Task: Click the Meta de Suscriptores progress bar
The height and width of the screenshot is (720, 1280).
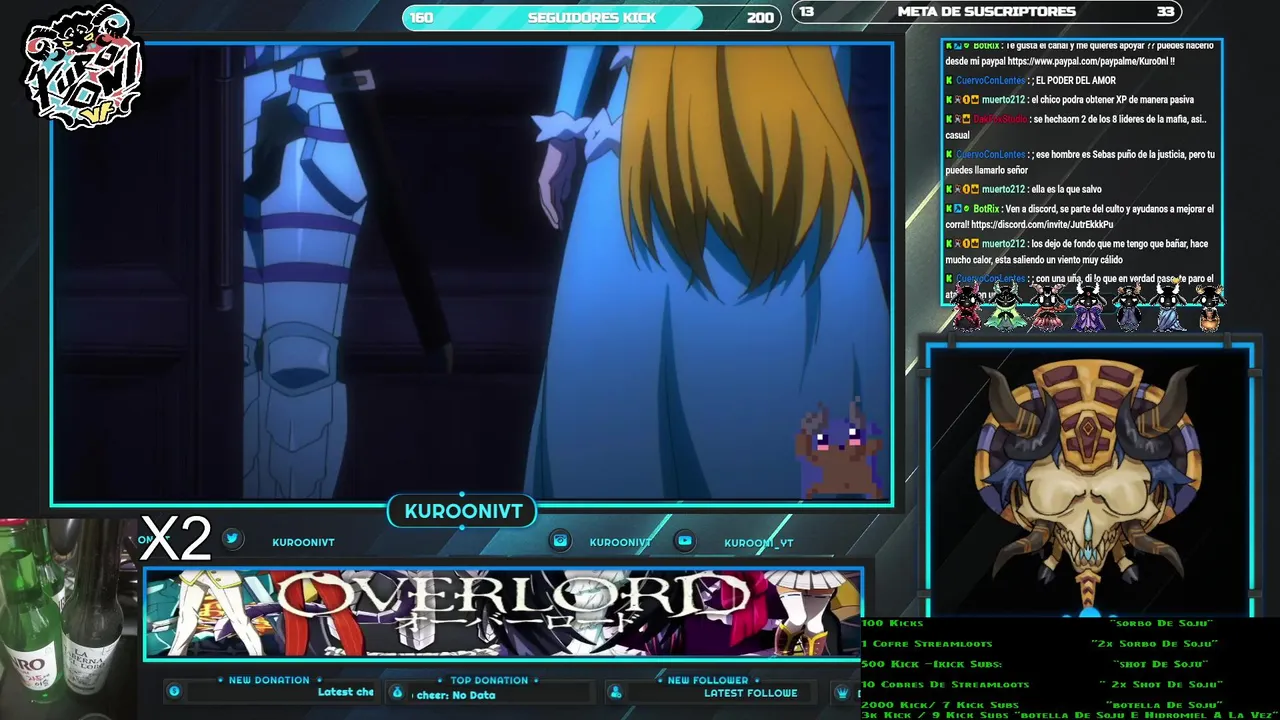Action: [x=987, y=12]
